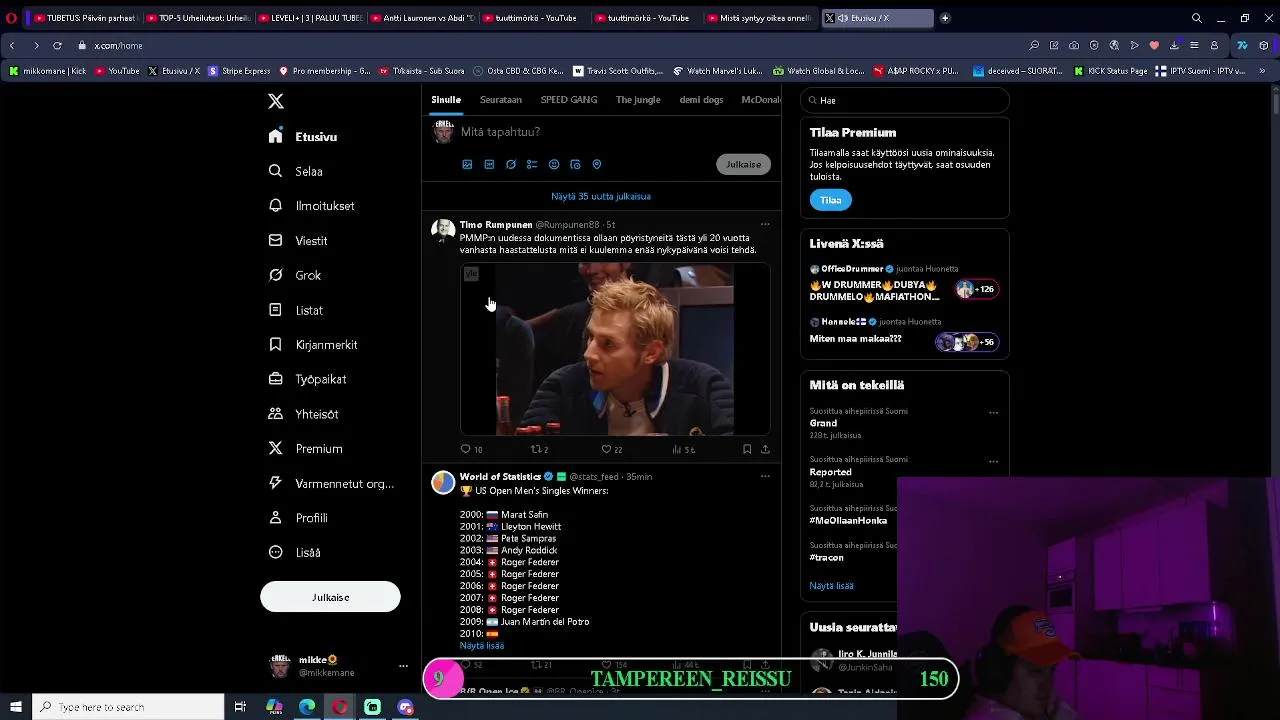The image size is (1280, 720).
Task: Expand Näytä lisää on US Open post
Action: coord(481,646)
